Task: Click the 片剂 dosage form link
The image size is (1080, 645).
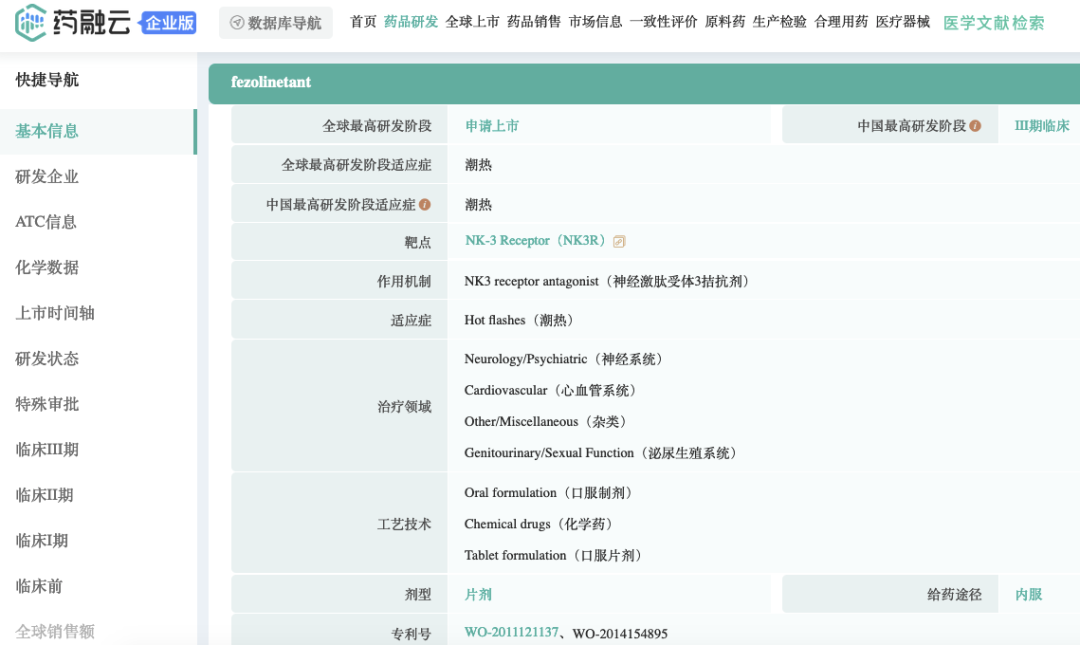Action: coord(478,594)
